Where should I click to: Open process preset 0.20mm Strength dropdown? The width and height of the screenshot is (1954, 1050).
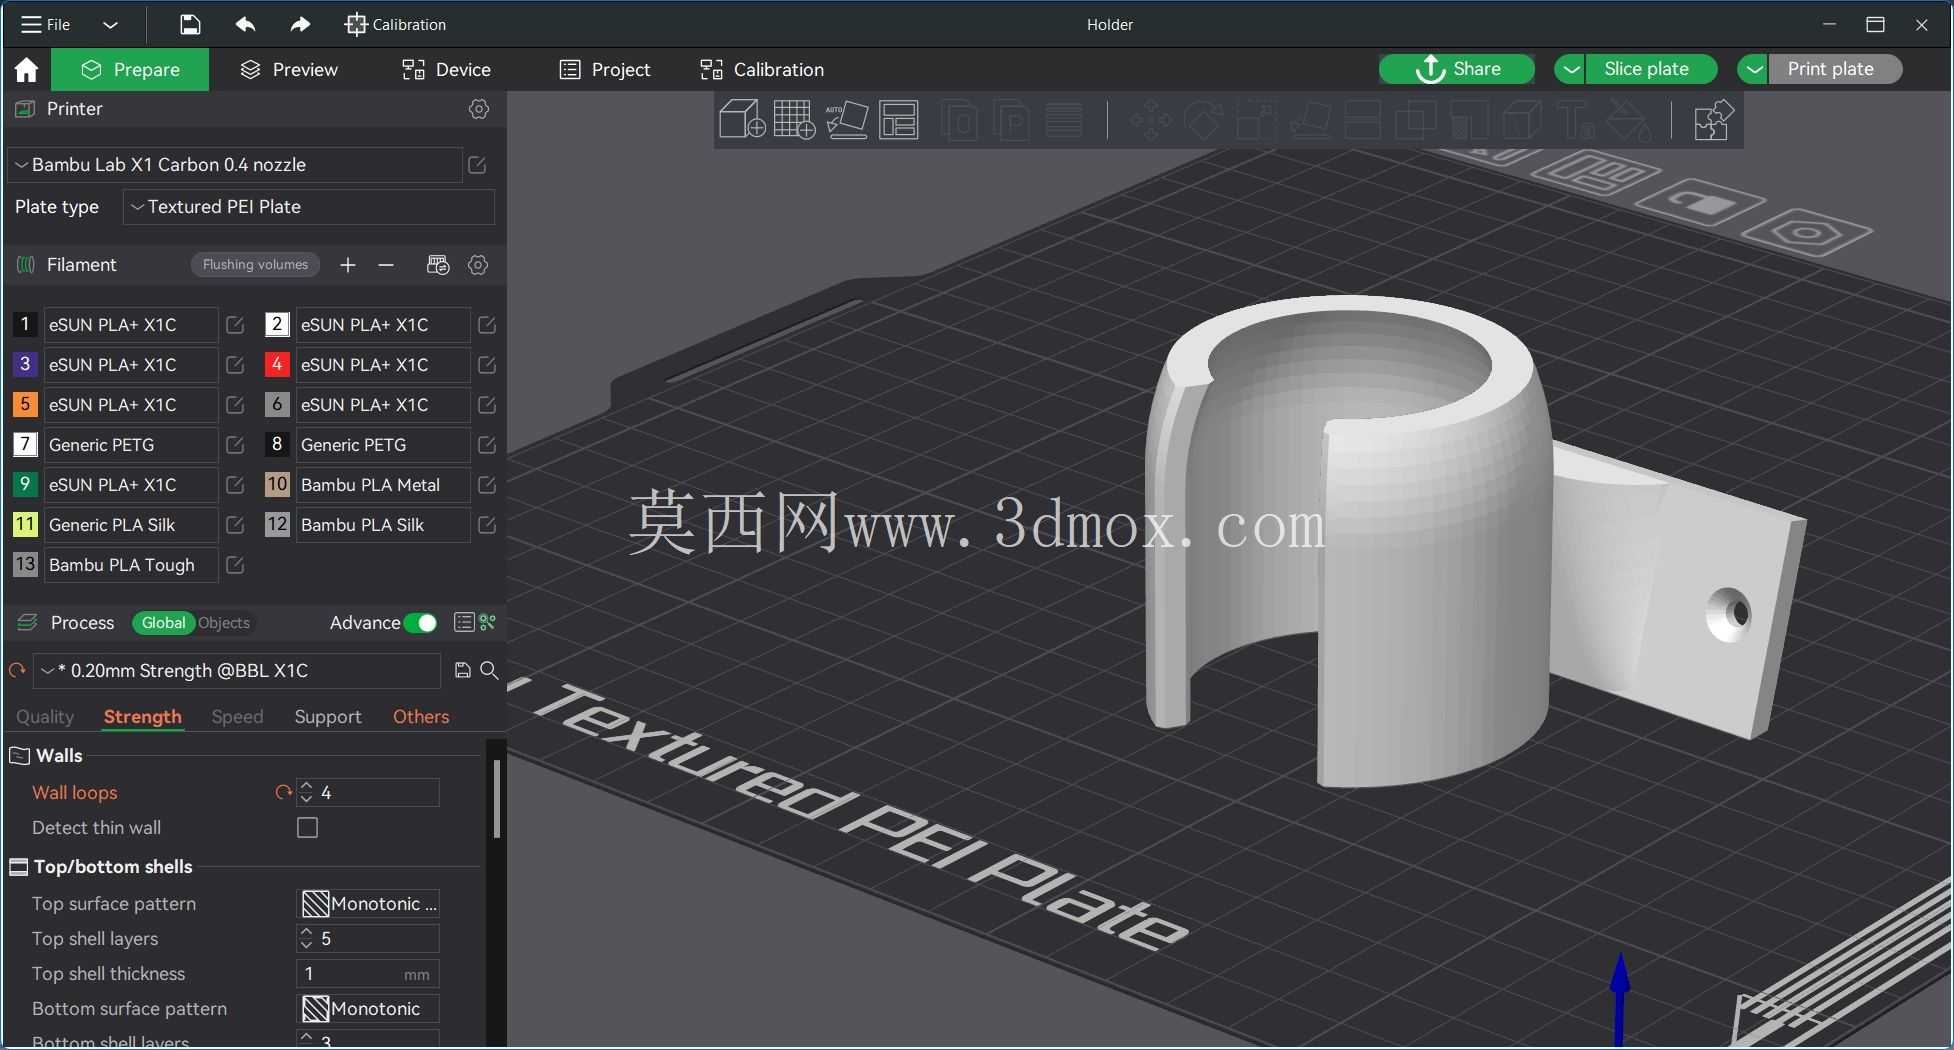238,671
